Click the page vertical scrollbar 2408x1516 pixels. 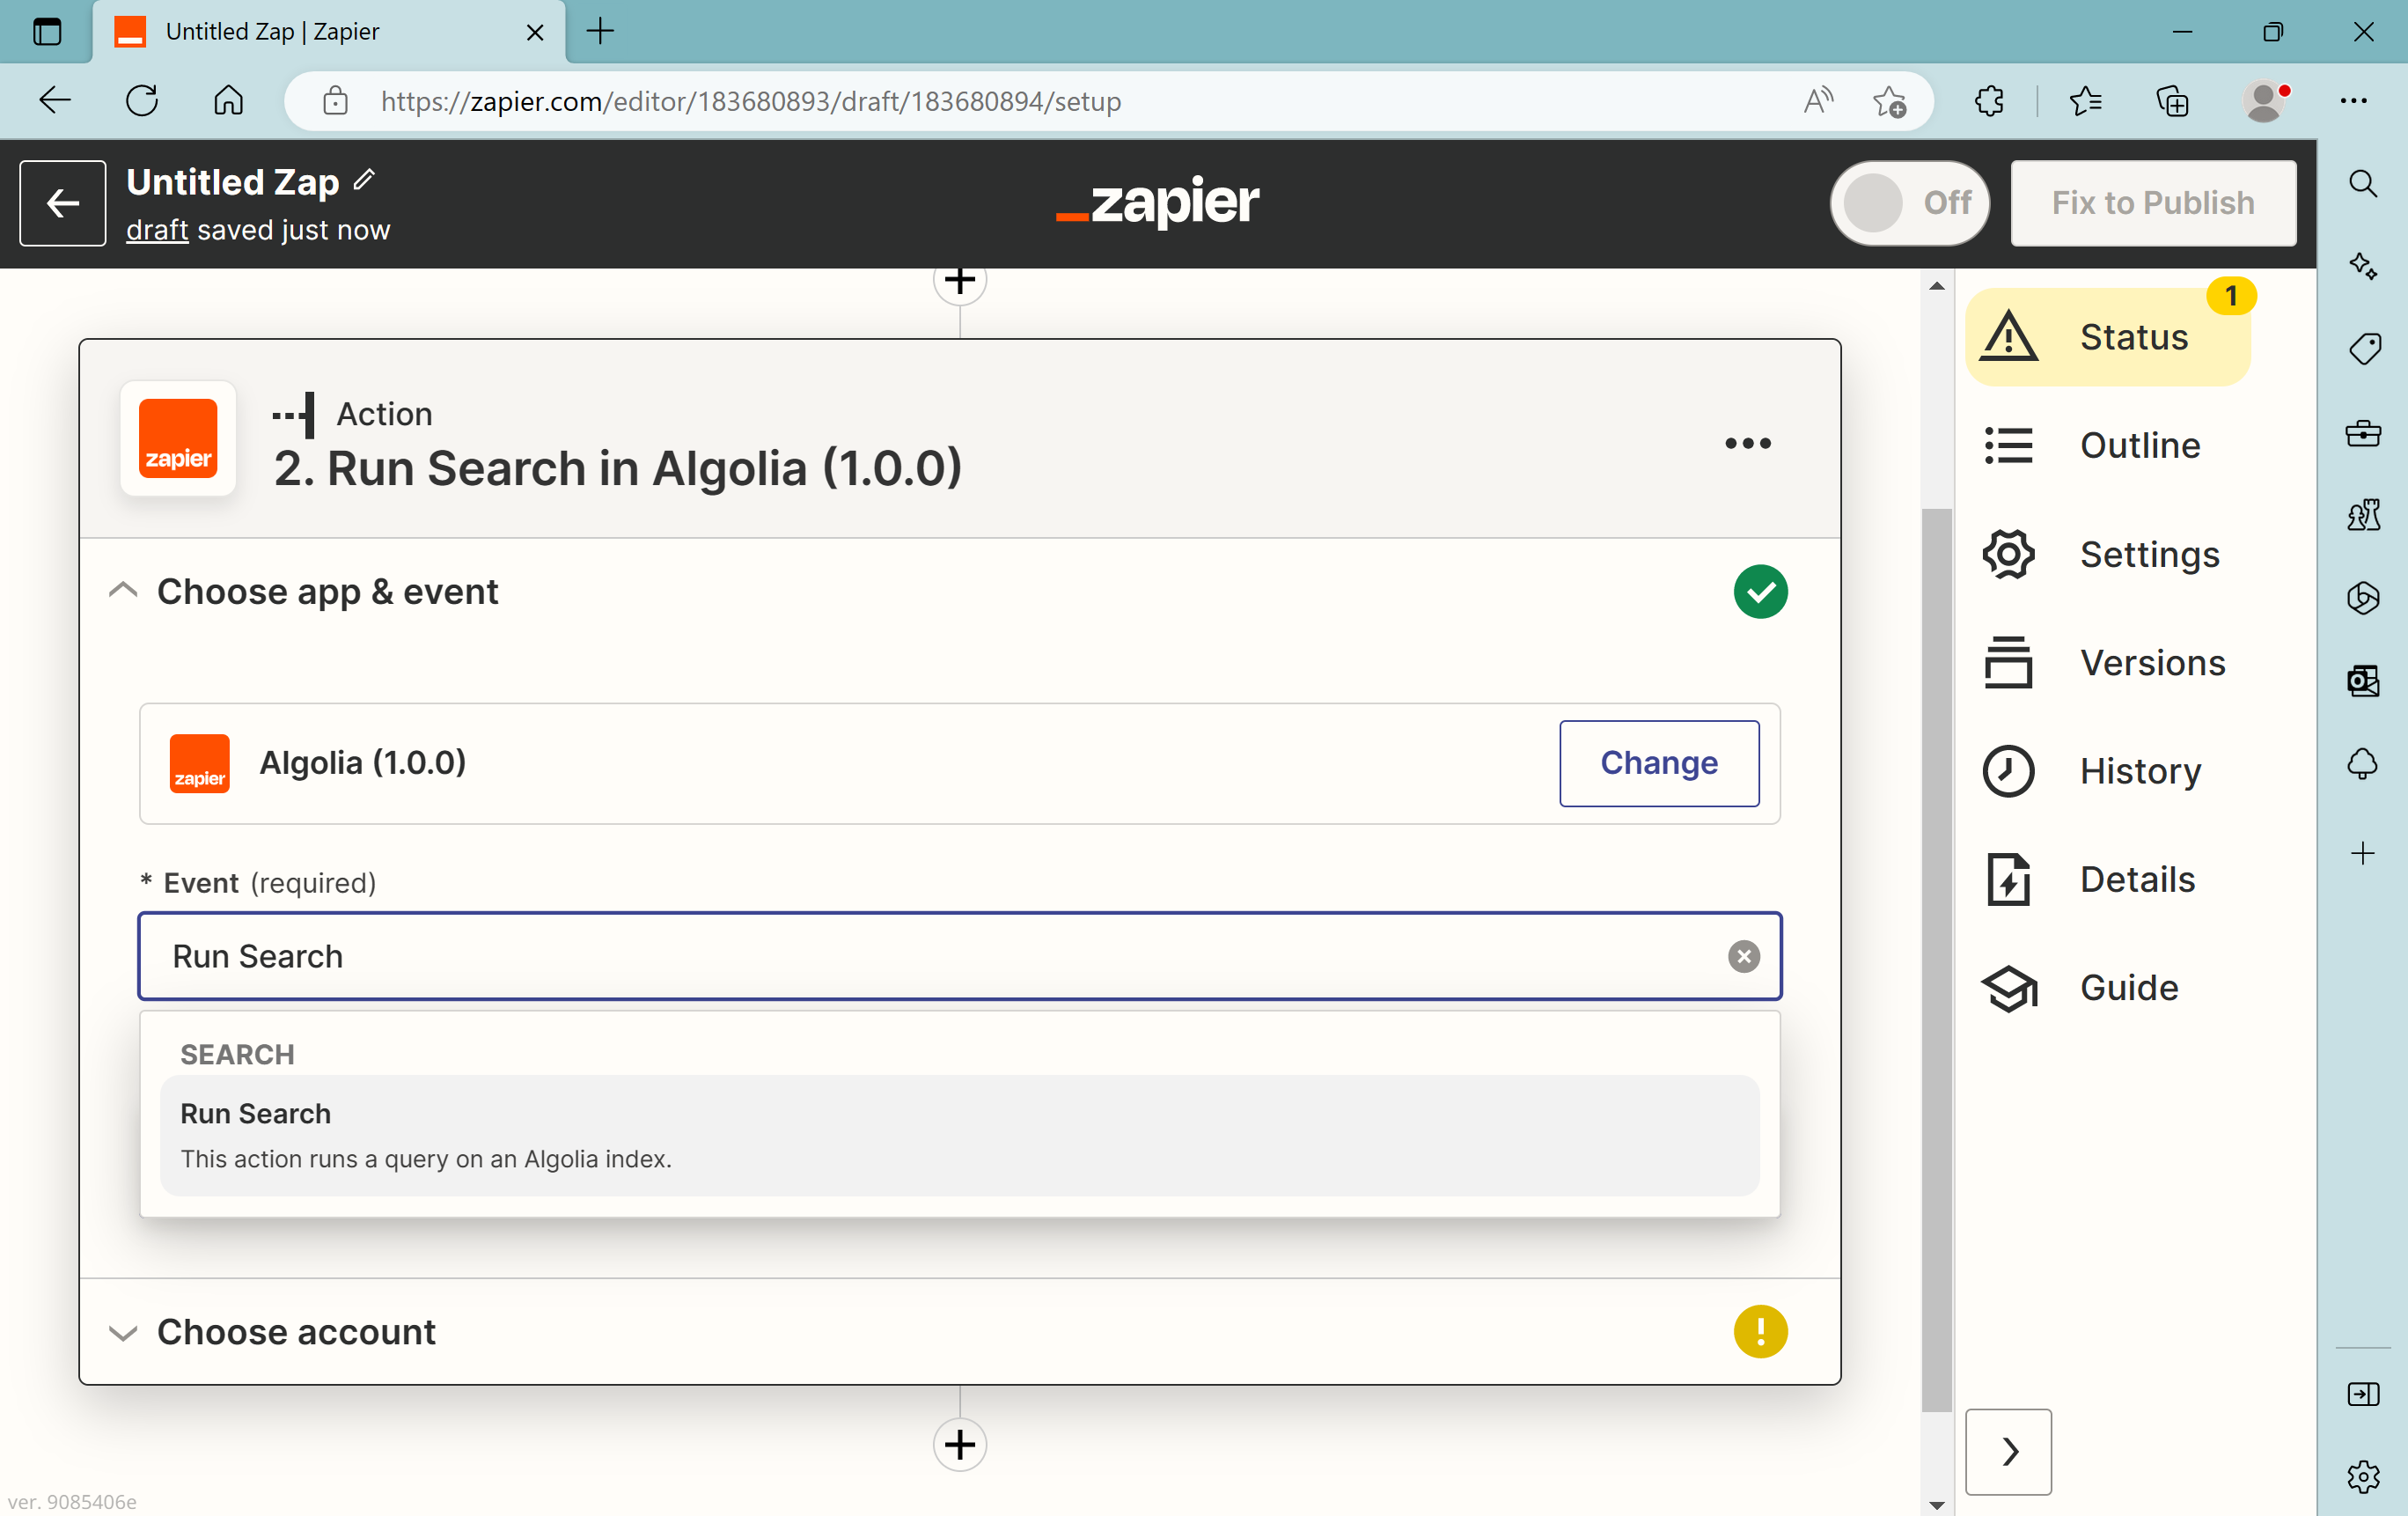pyautogui.click(x=1936, y=960)
